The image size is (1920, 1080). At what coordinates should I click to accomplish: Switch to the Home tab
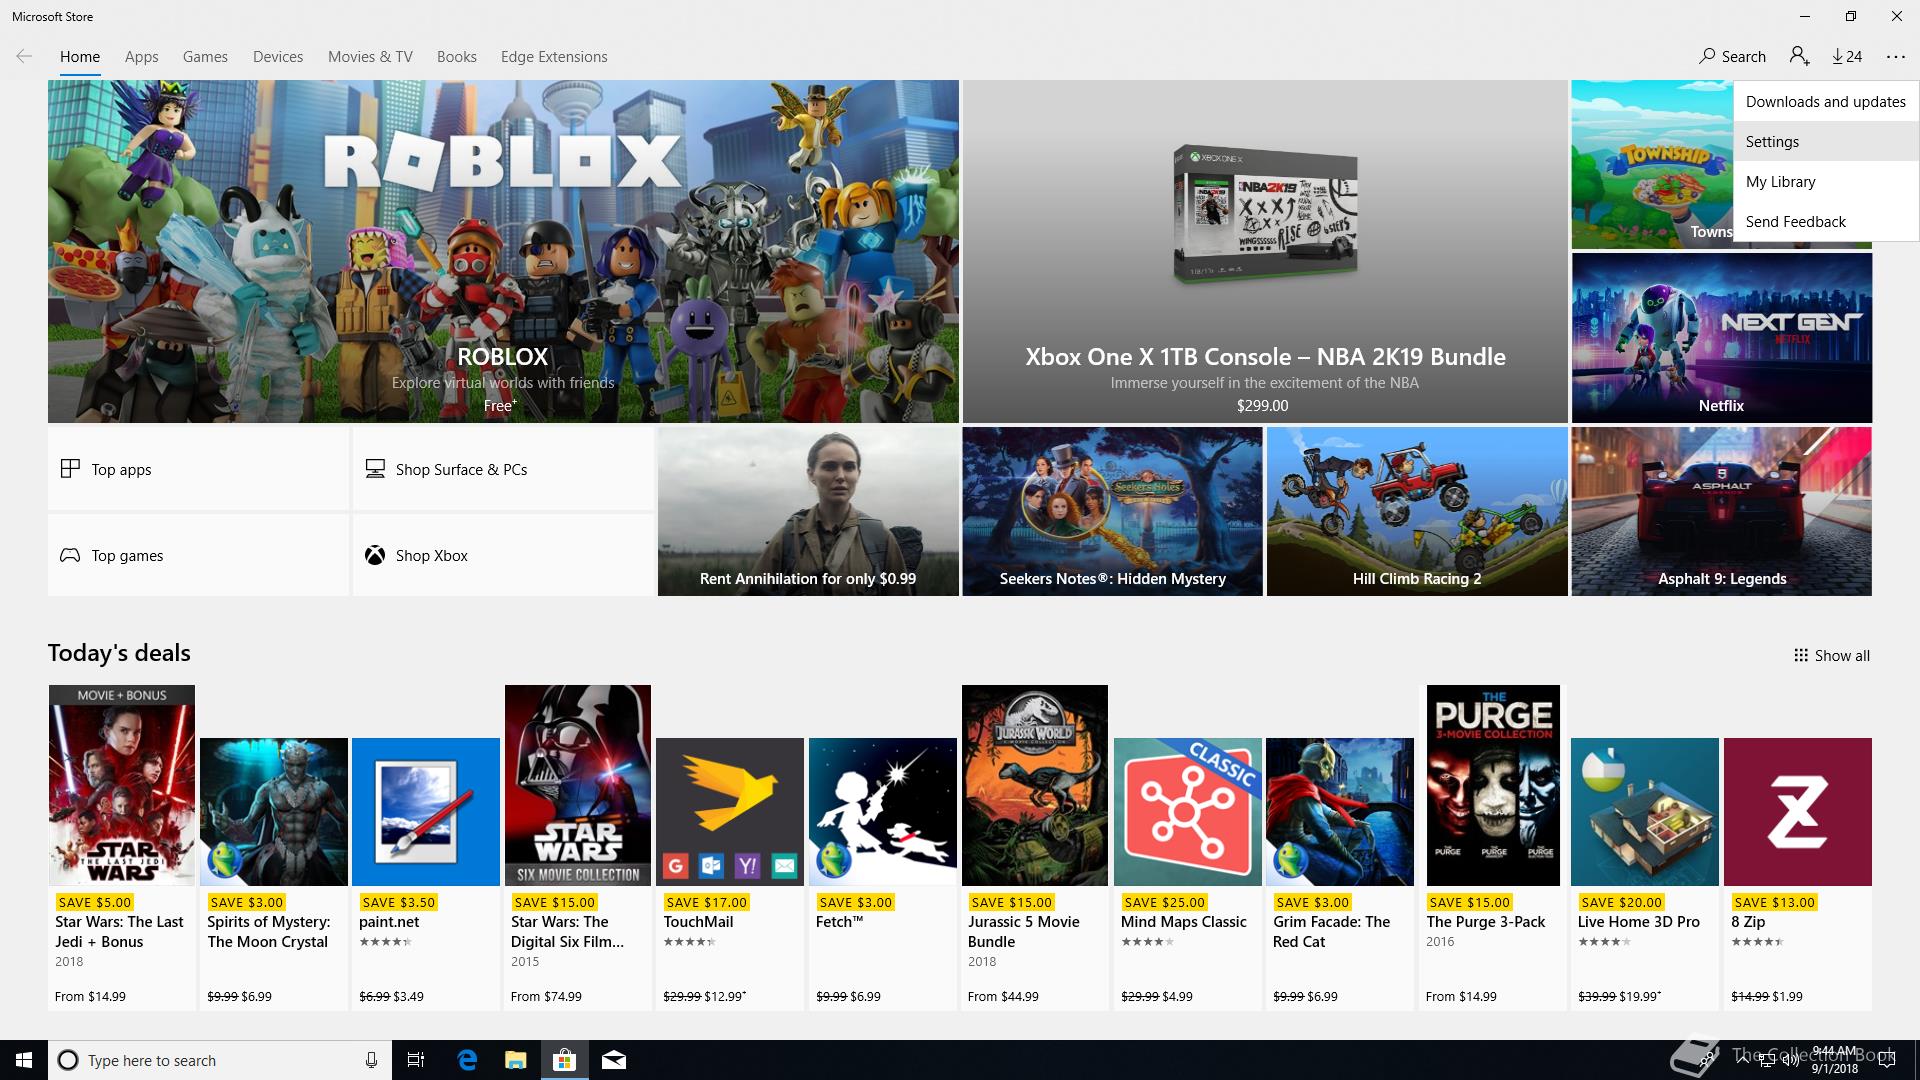coord(80,57)
